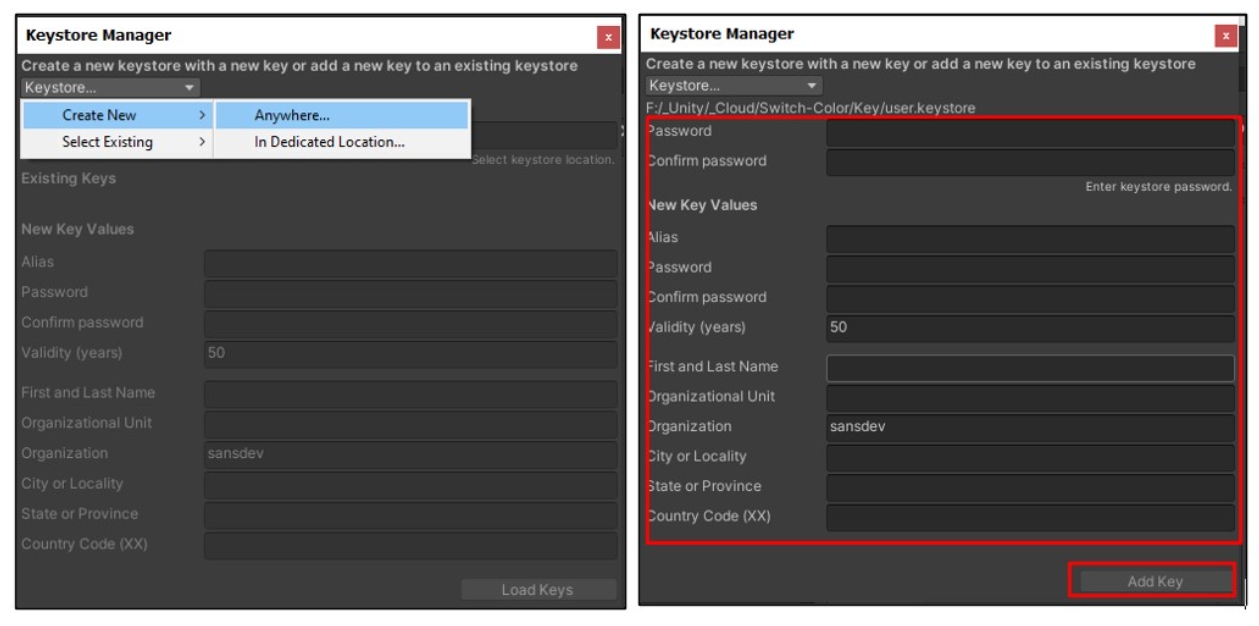This screenshot has height=626, width=1259.
Task: Collapse the Keystore... dropdown with open menu
Action: click(110, 88)
